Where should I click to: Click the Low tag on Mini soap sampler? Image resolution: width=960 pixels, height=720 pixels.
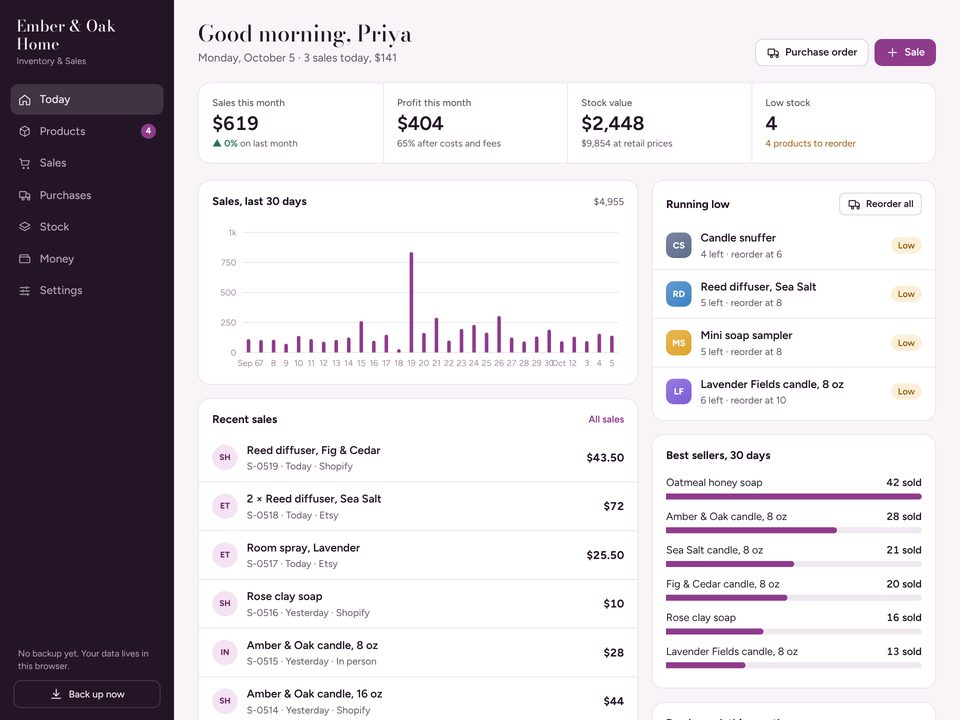tap(906, 343)
